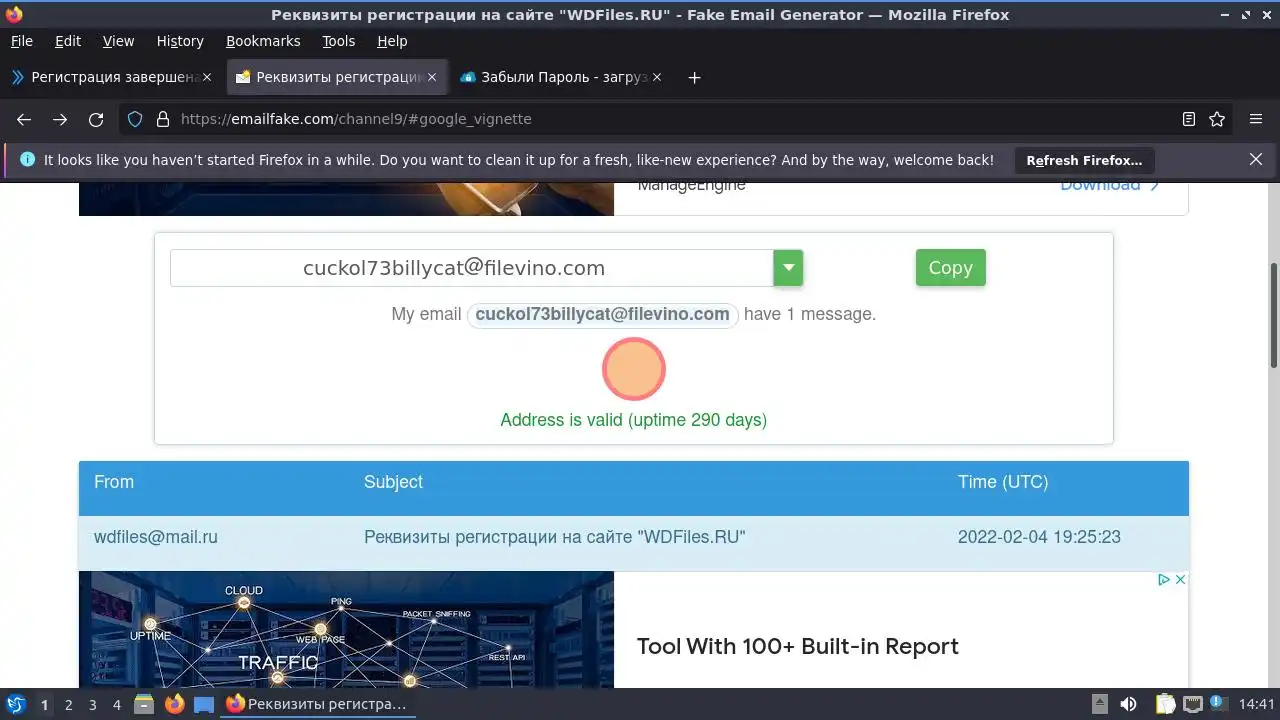
Task: Click the Download link in top ad
Action: click(1110, 185)
